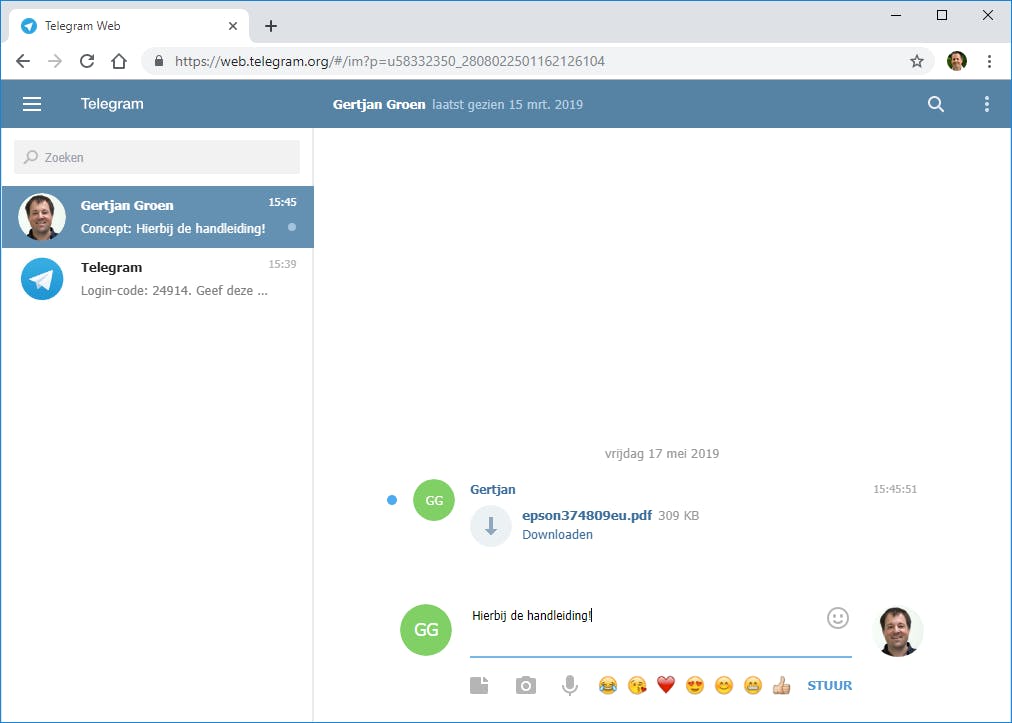Click own profile photo beside composer

(x=897, y=630)
